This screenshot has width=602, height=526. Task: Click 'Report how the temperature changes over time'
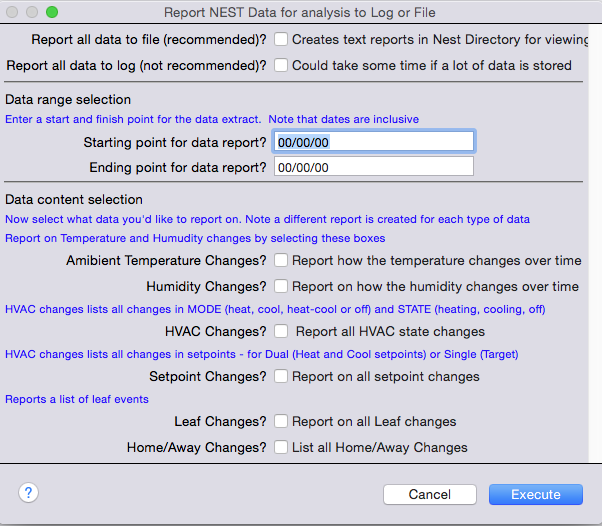pyautogui.click(x=437, y=261)
